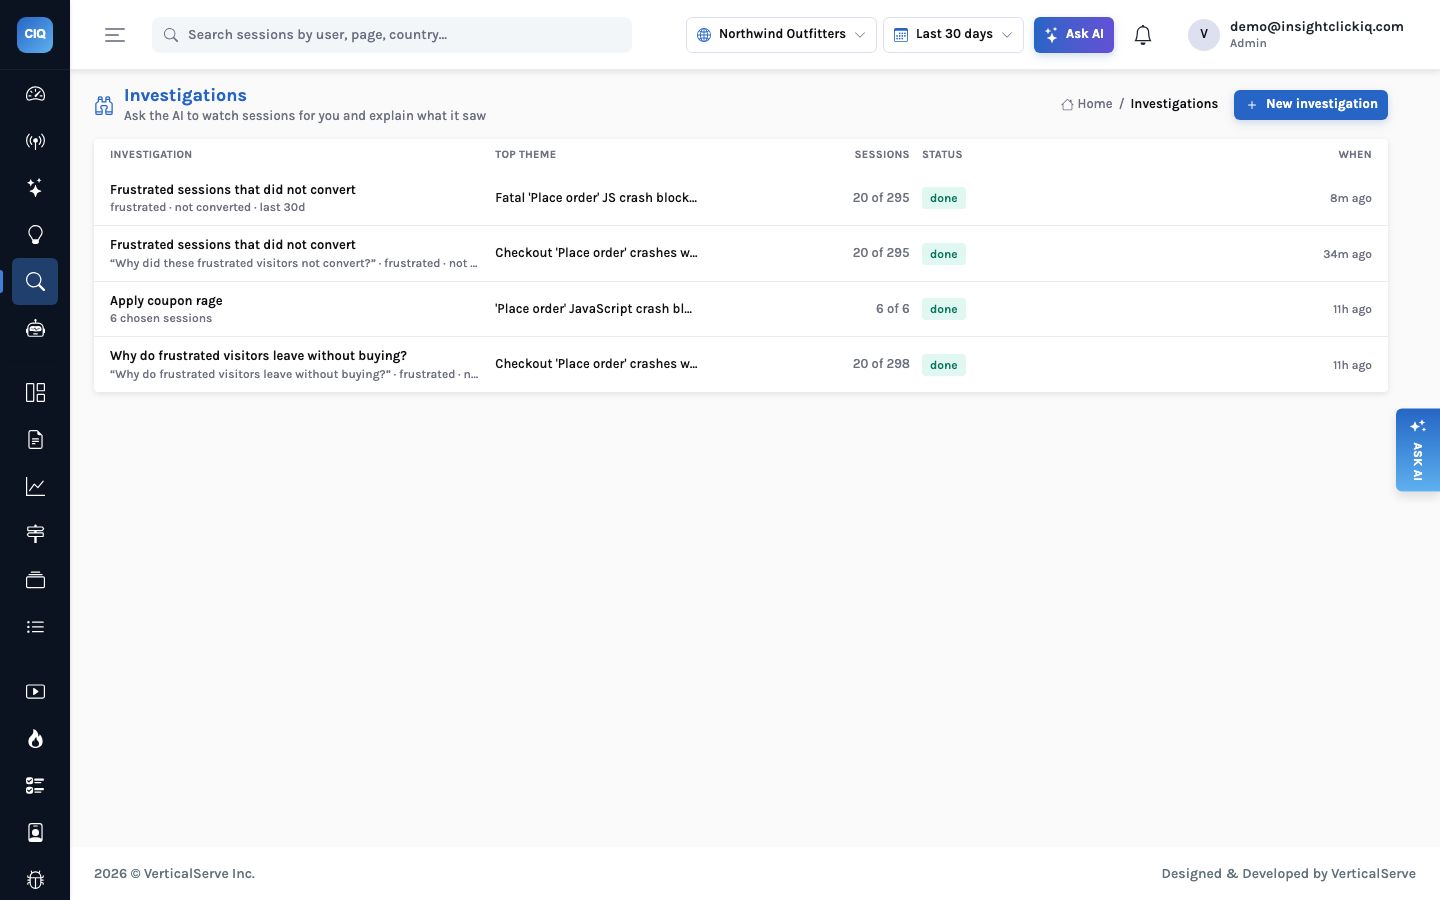Open the 34m ago Frustrated sessions investigation
Screen dimensions: 1440x900
click(741, 254)
